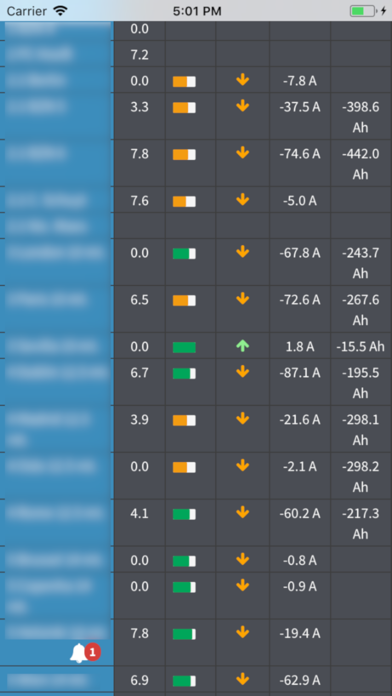
Task: Click the down arrow beside -5.0 A
Action: 242,200
